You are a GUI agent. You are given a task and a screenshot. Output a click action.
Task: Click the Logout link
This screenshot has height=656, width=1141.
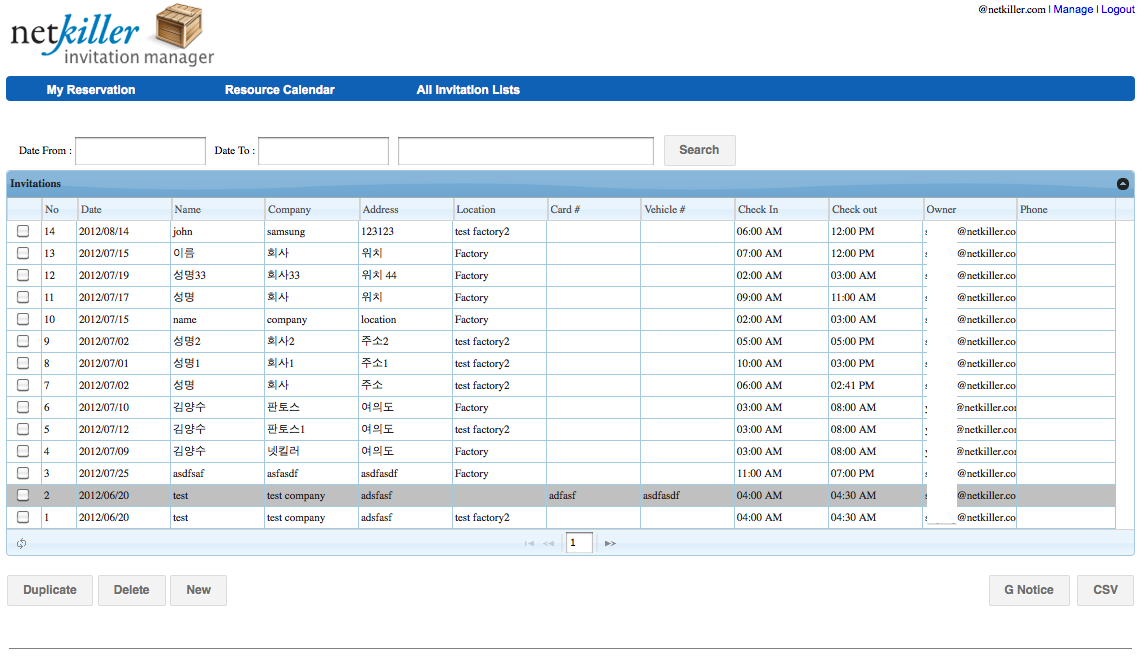point(1118,9)
